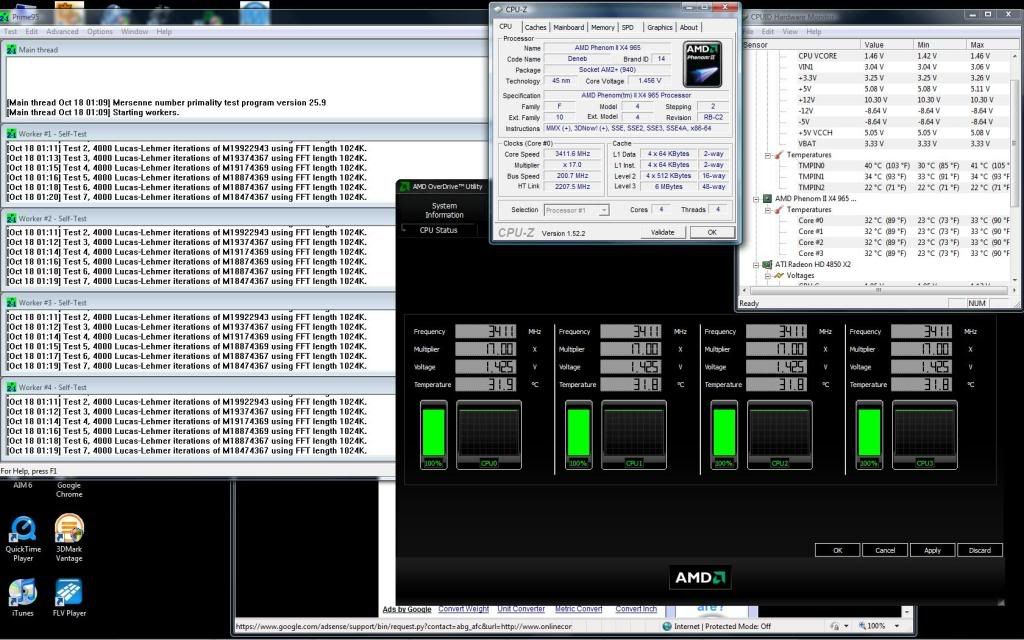Viewport: 1024px width, 640px height.
Task: Click the AMD Phenom II X4 965 chip icon
Action: (768, 199)
